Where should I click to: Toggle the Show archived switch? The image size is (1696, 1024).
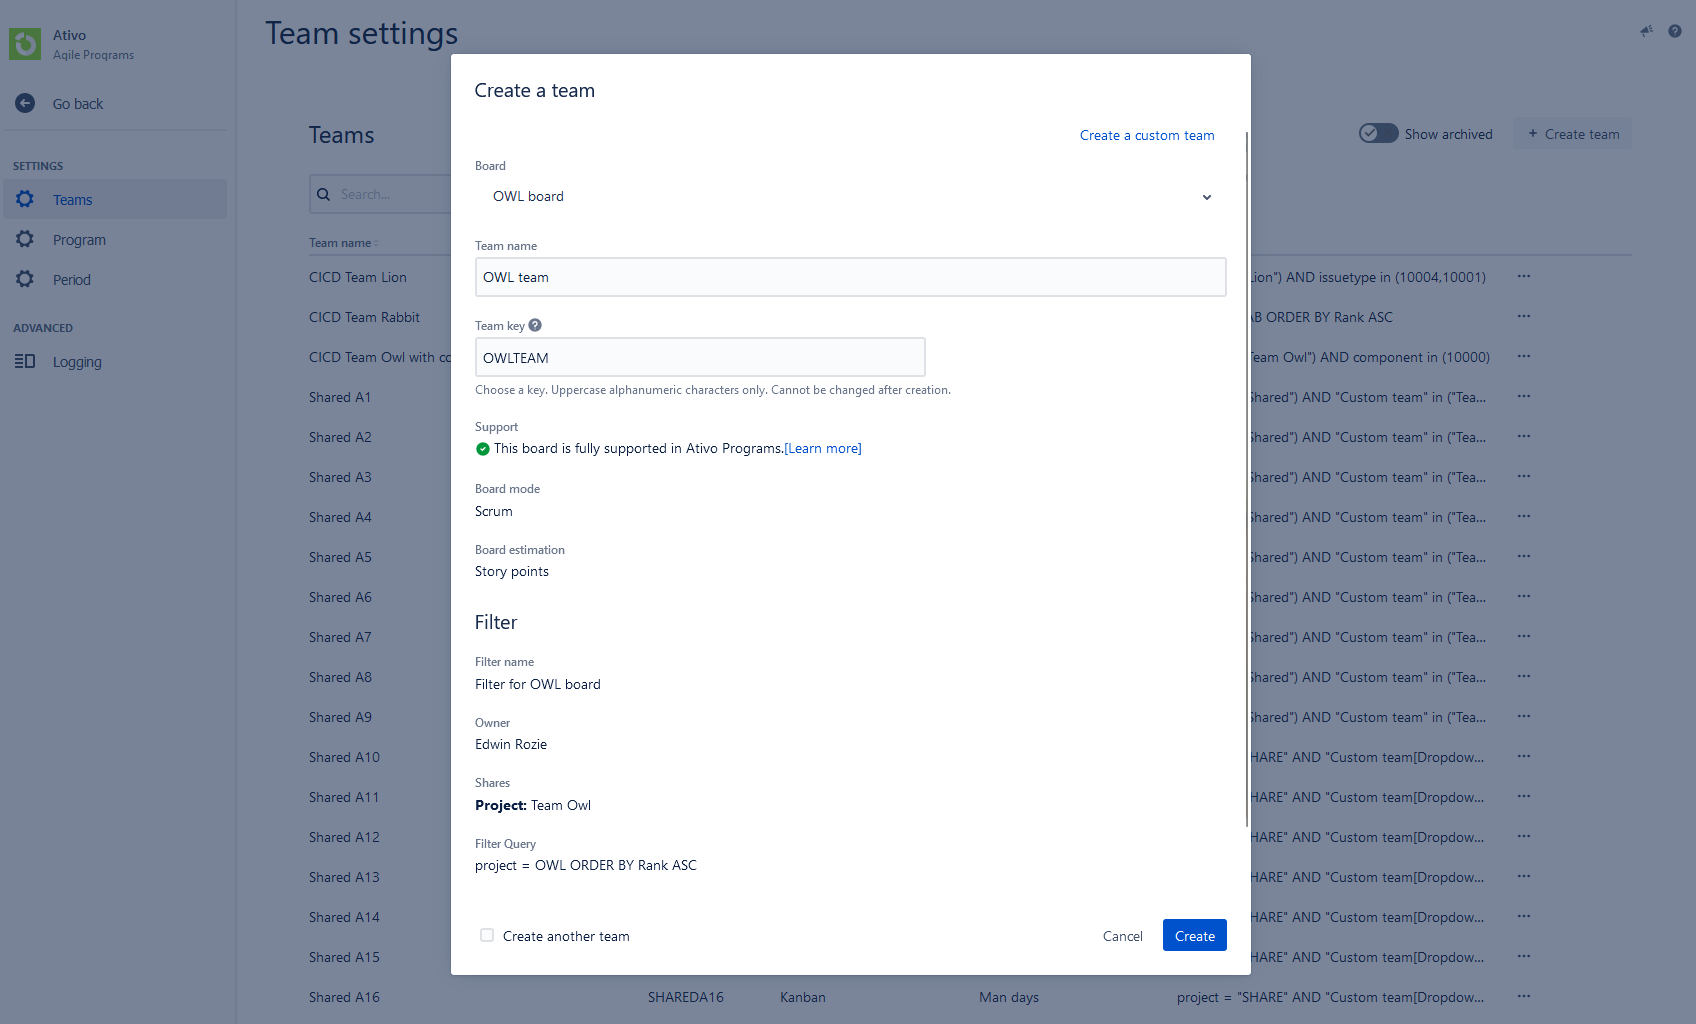coord(1378,134)
